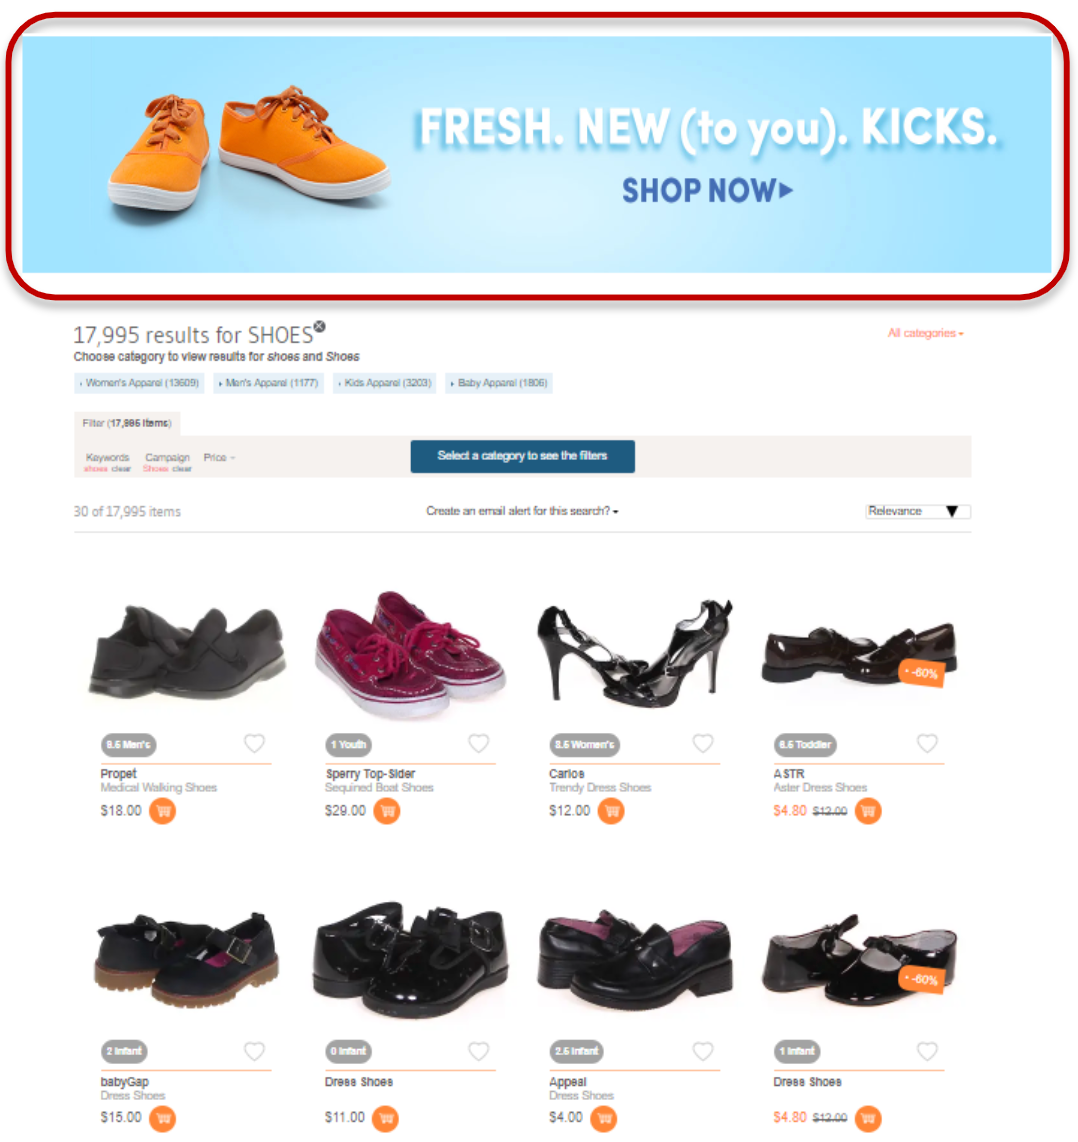Viewport: 1078px width, 1142px height.
Task: Add Sperry Top-Sider Boat Shoes to cart
Action: (387, 811)
